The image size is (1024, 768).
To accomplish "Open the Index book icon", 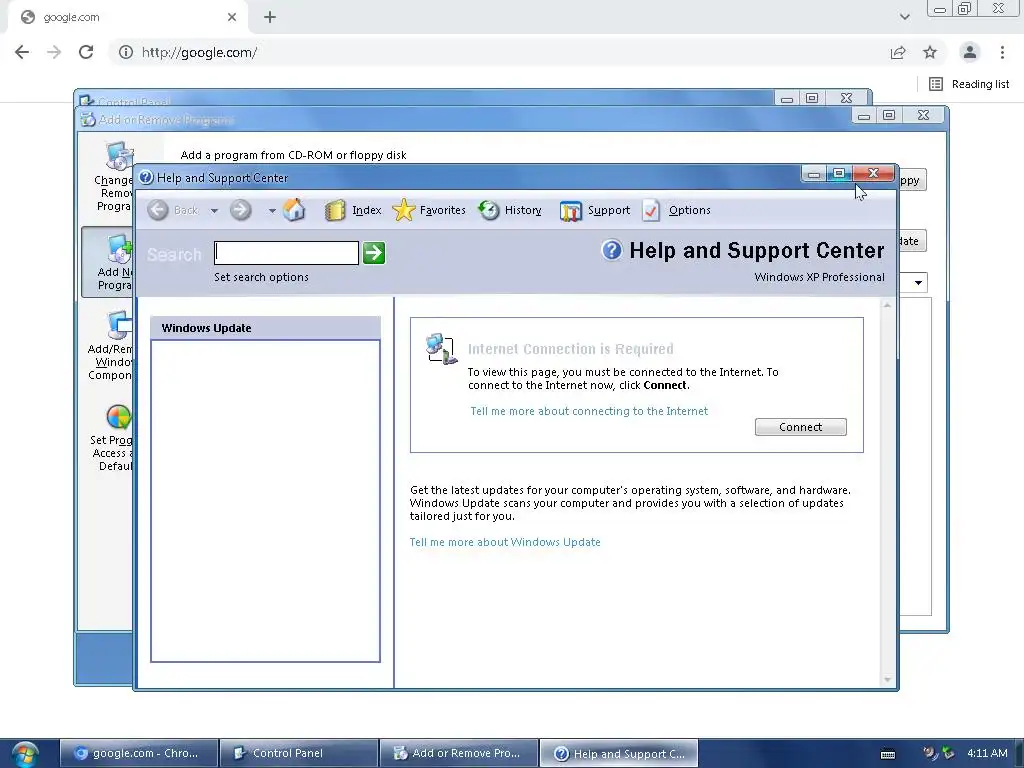I will (335, 210).
